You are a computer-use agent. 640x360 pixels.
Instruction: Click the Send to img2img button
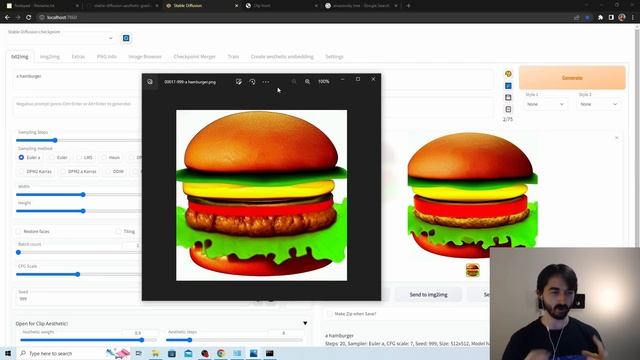tap(428, 294)
